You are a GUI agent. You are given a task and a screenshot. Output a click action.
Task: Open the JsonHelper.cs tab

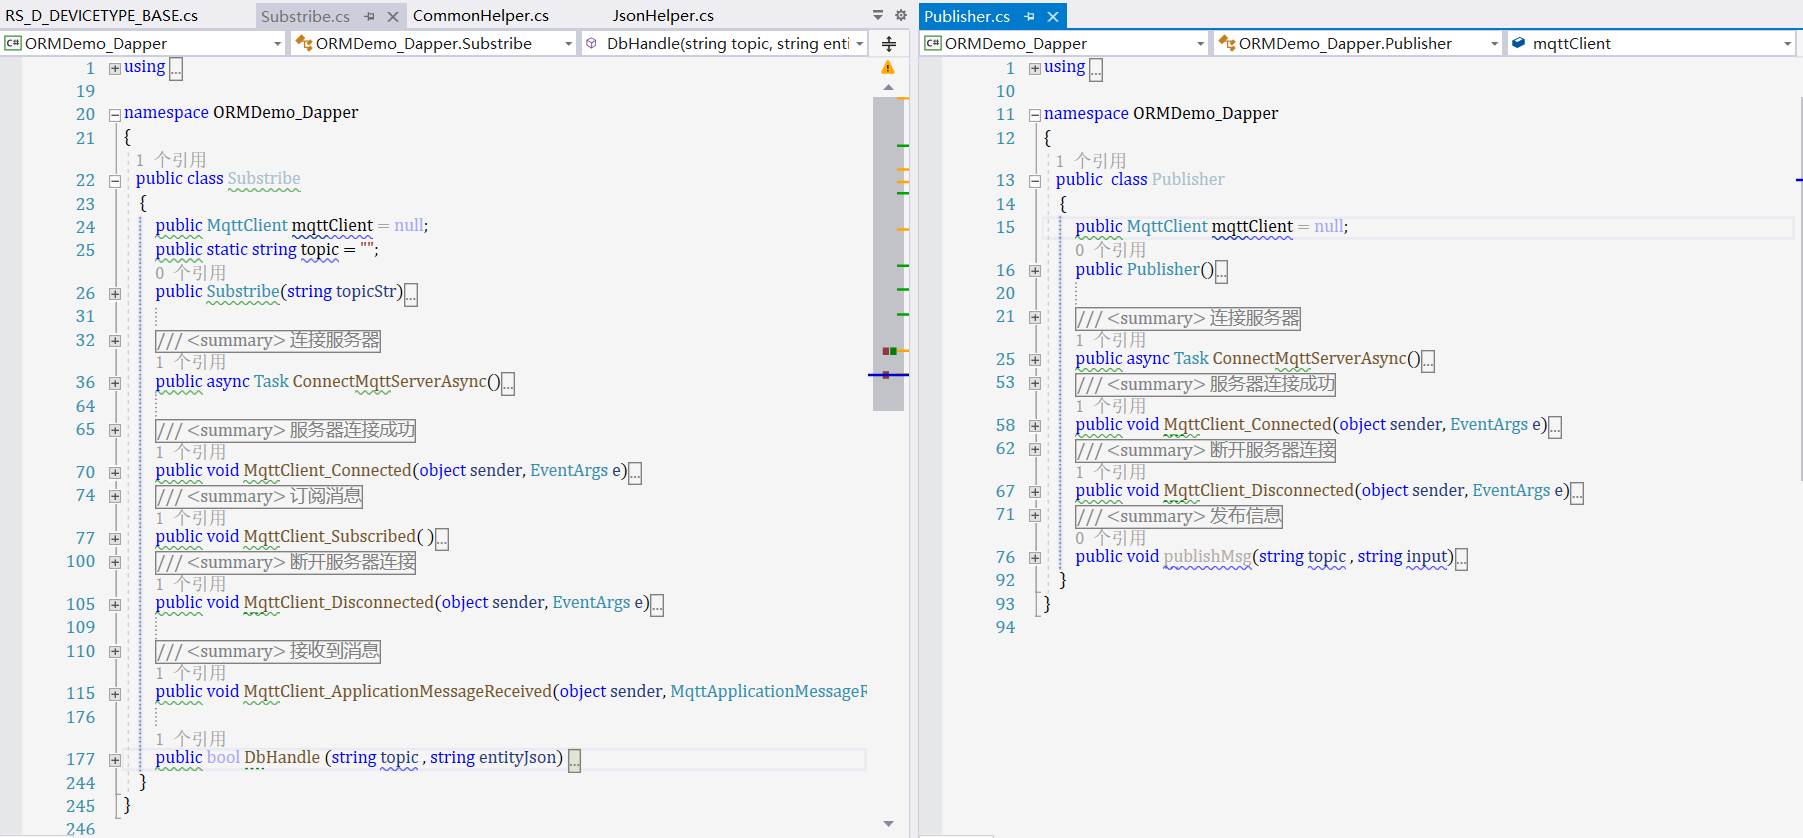[663, 15]
